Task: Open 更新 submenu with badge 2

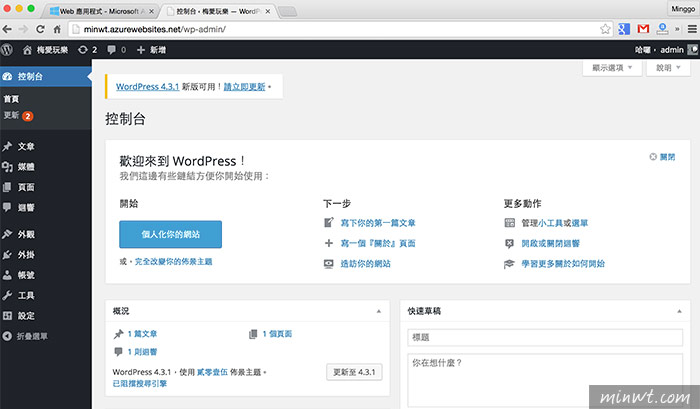Action: (18, 116)
